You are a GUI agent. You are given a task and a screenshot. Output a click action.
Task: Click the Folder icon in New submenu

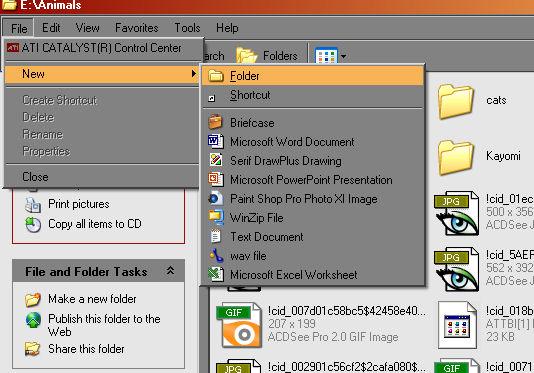point(216,76)
